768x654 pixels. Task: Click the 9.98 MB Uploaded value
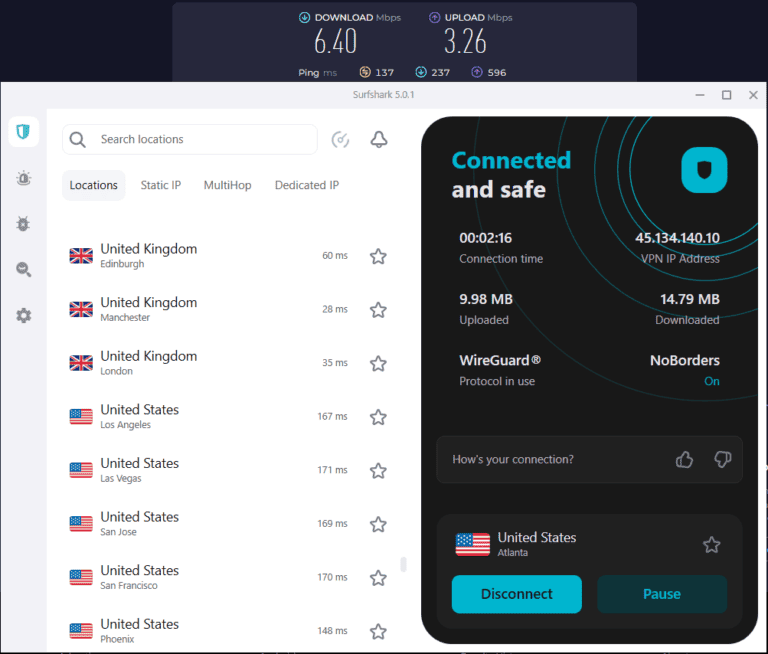486,299
